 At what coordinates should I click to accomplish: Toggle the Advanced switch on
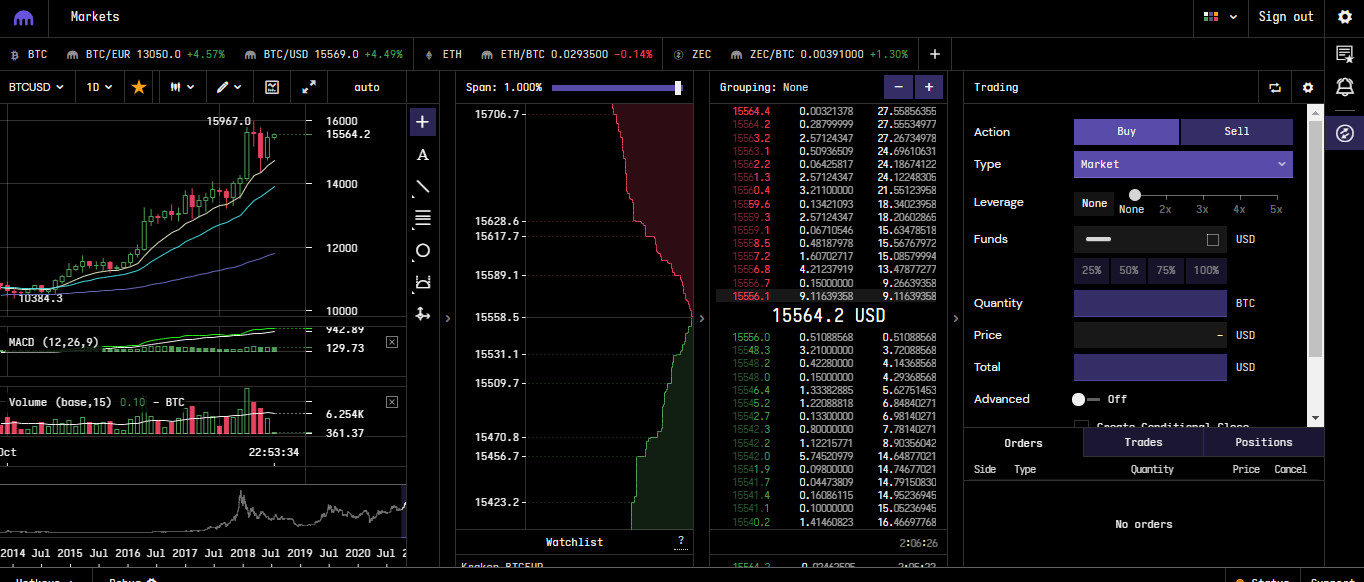1085,399
